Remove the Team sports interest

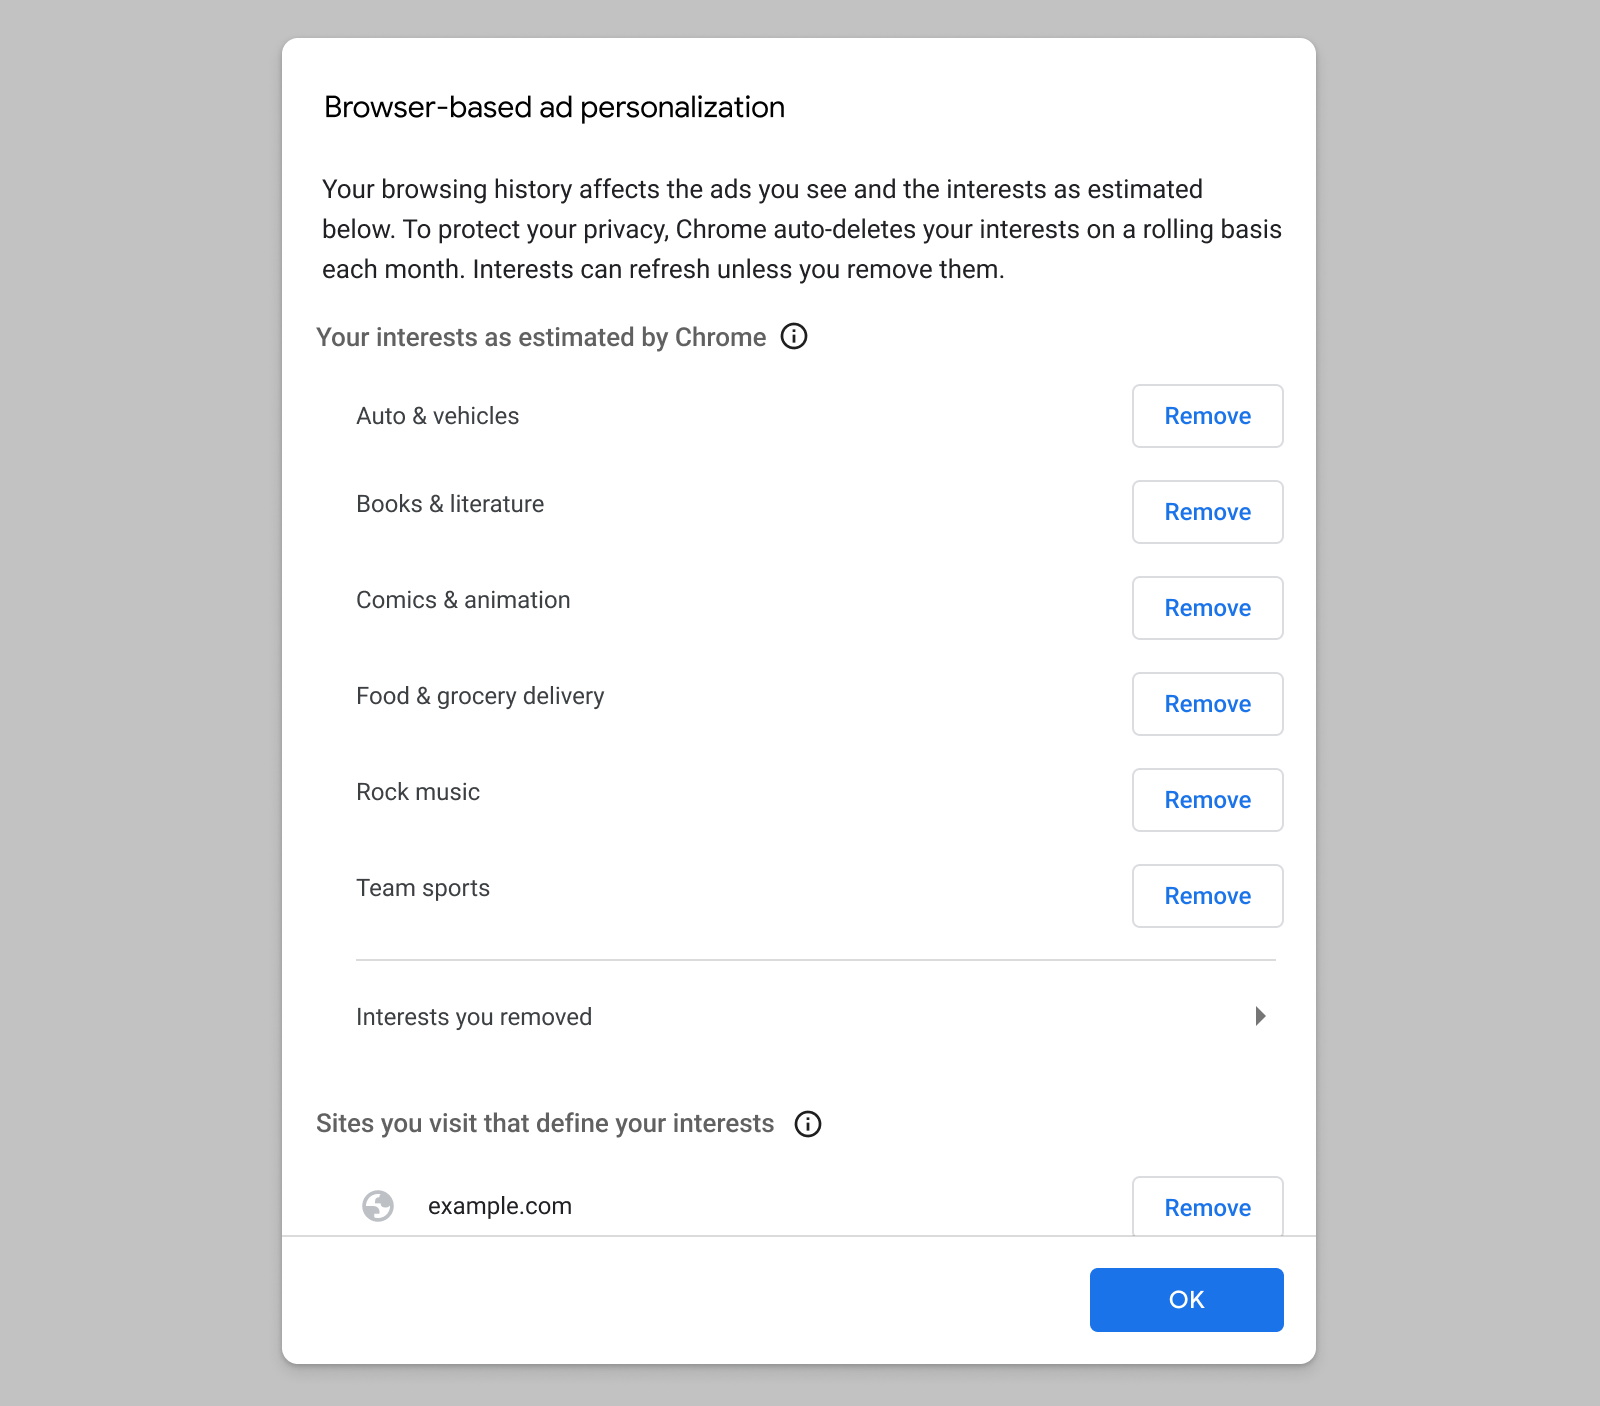(x=1207, y=896)
